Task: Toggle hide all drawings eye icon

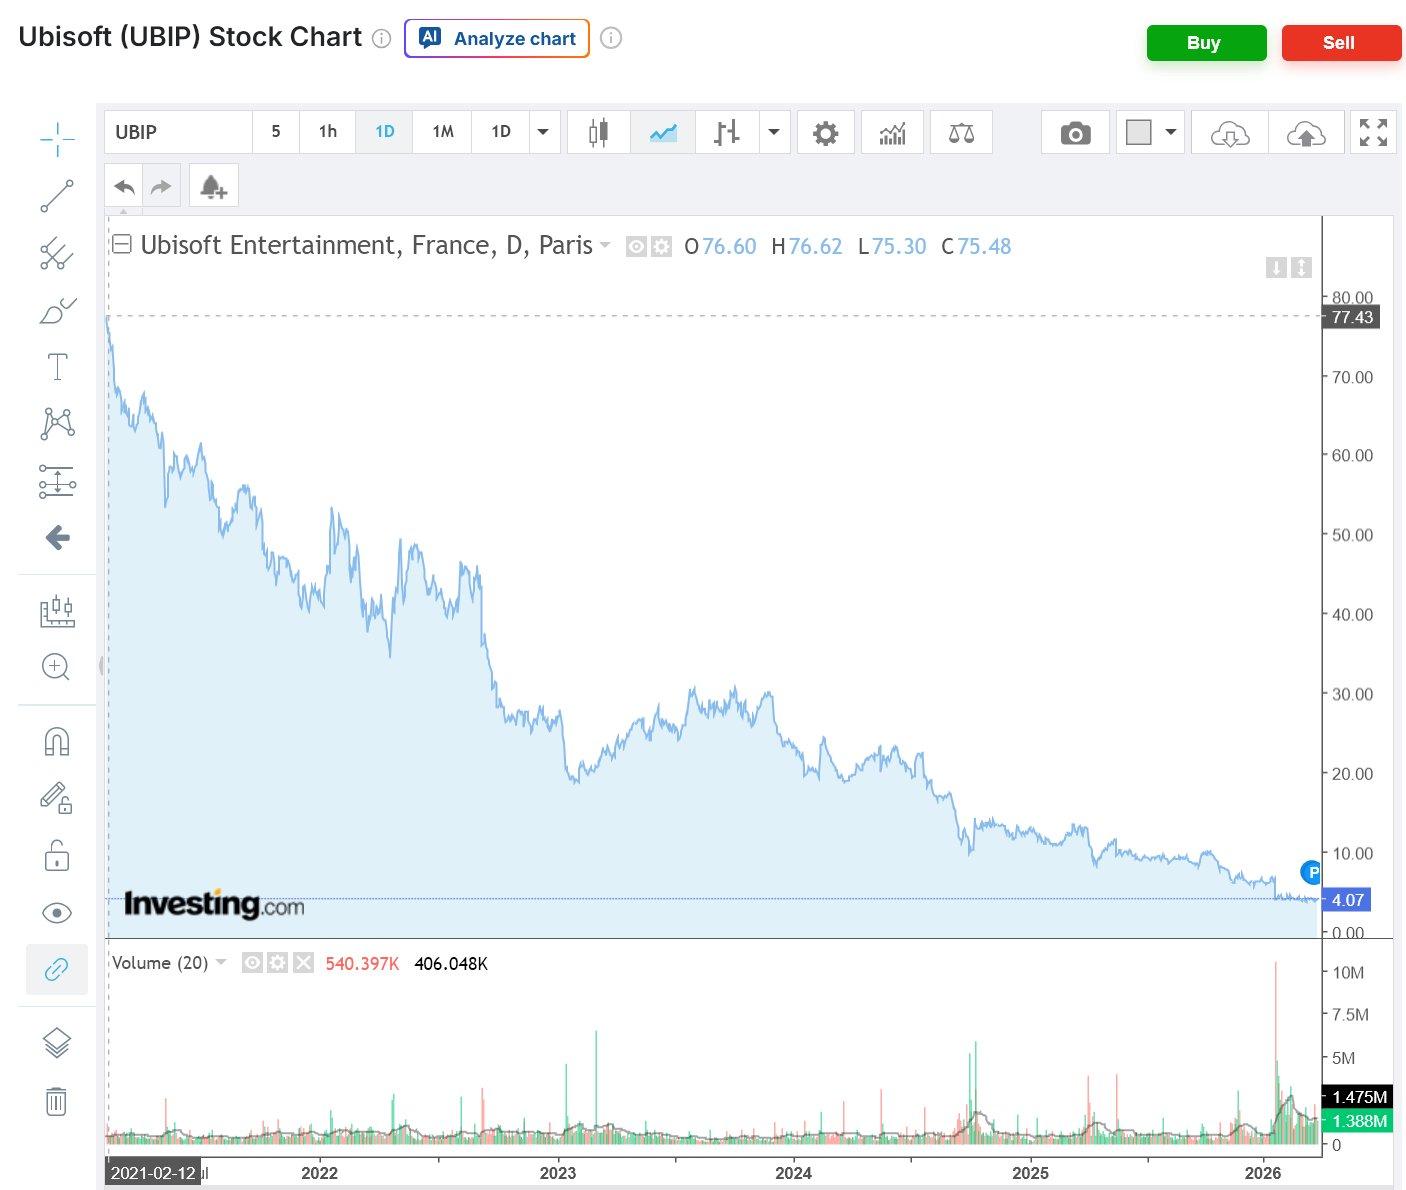Action: click(57, 912)
